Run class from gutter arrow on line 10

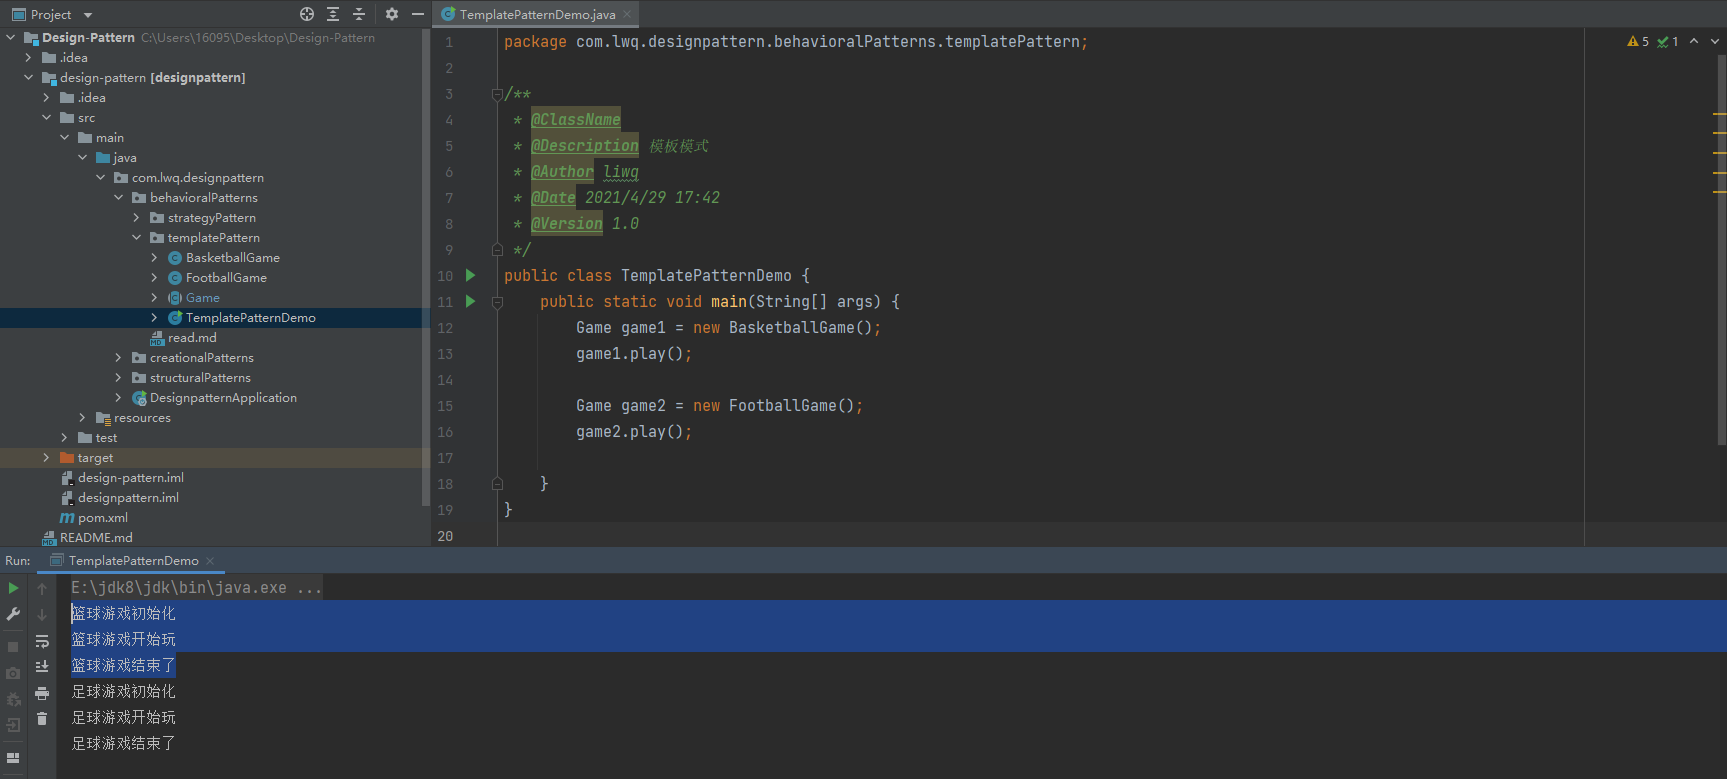[x=471, y=275]
